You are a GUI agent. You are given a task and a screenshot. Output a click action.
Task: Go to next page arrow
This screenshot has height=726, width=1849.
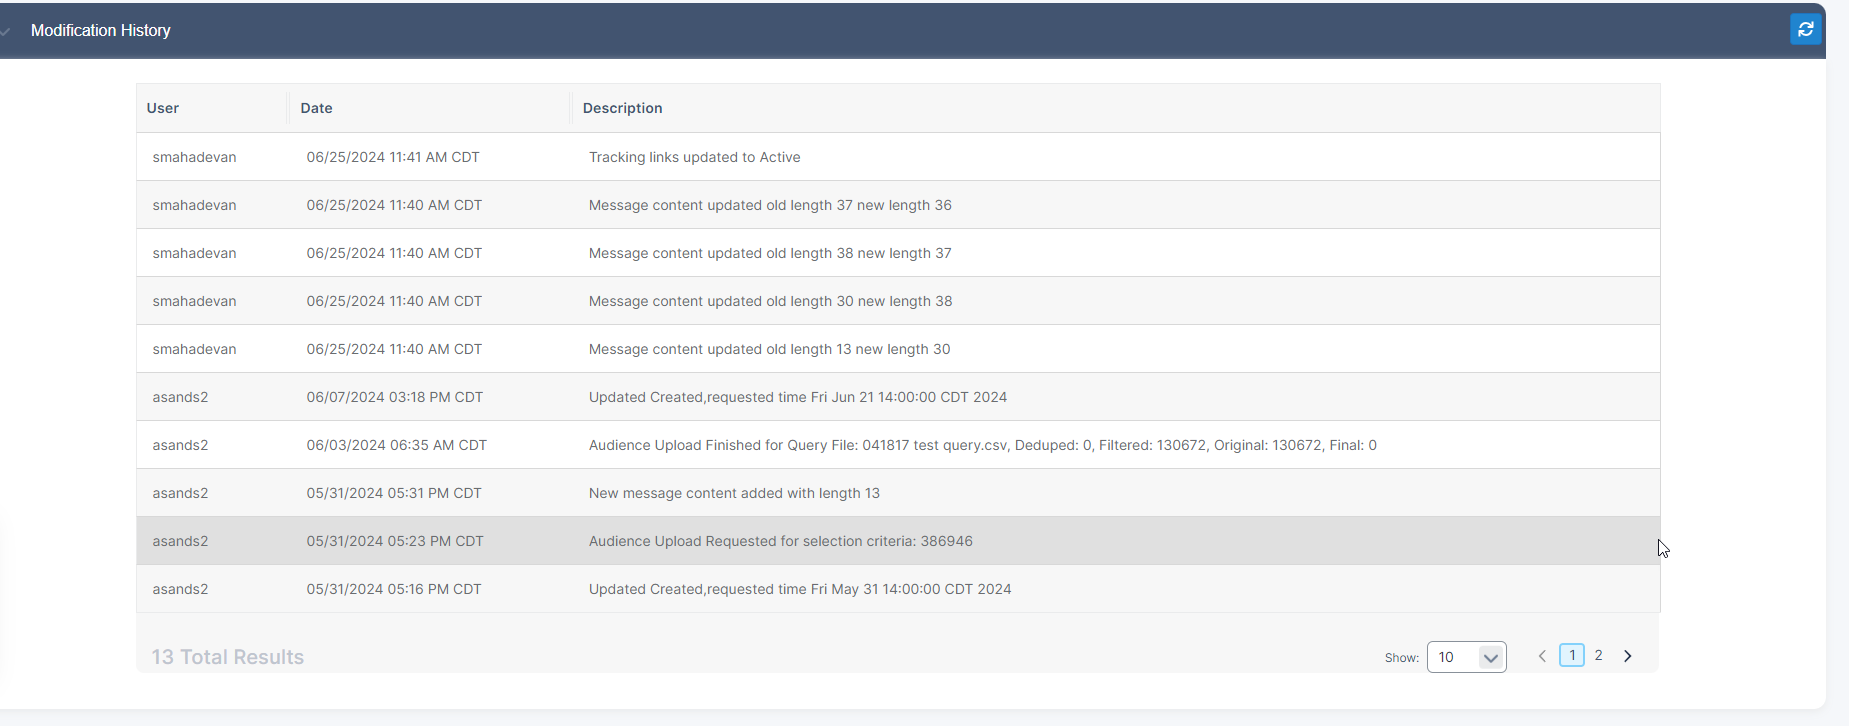(x=1627, y=656)
